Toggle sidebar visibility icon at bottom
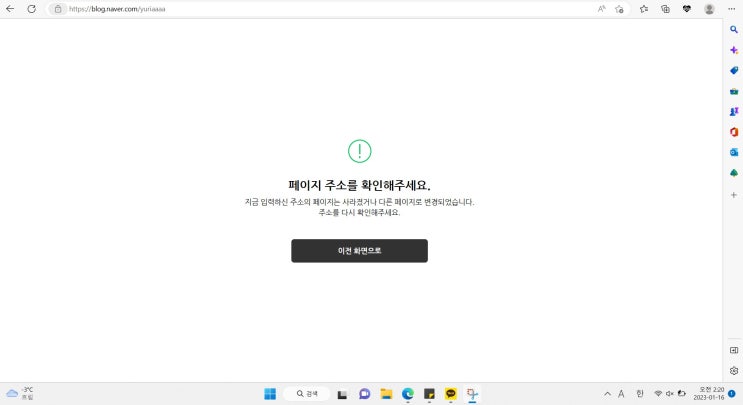 734,350
